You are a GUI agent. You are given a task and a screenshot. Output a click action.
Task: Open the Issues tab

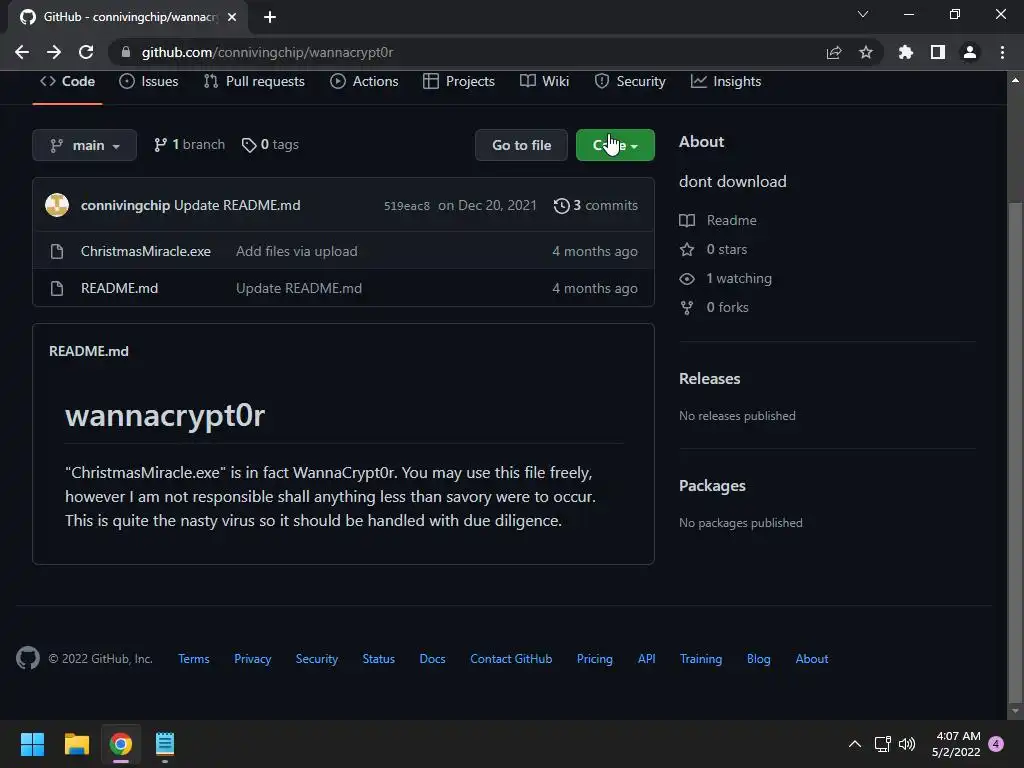[x=149, y=81]
